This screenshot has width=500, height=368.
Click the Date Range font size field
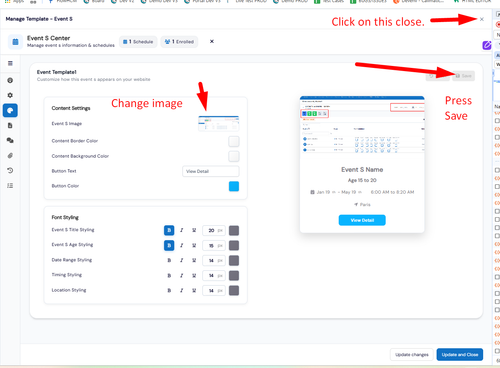[x=214, y=260]
